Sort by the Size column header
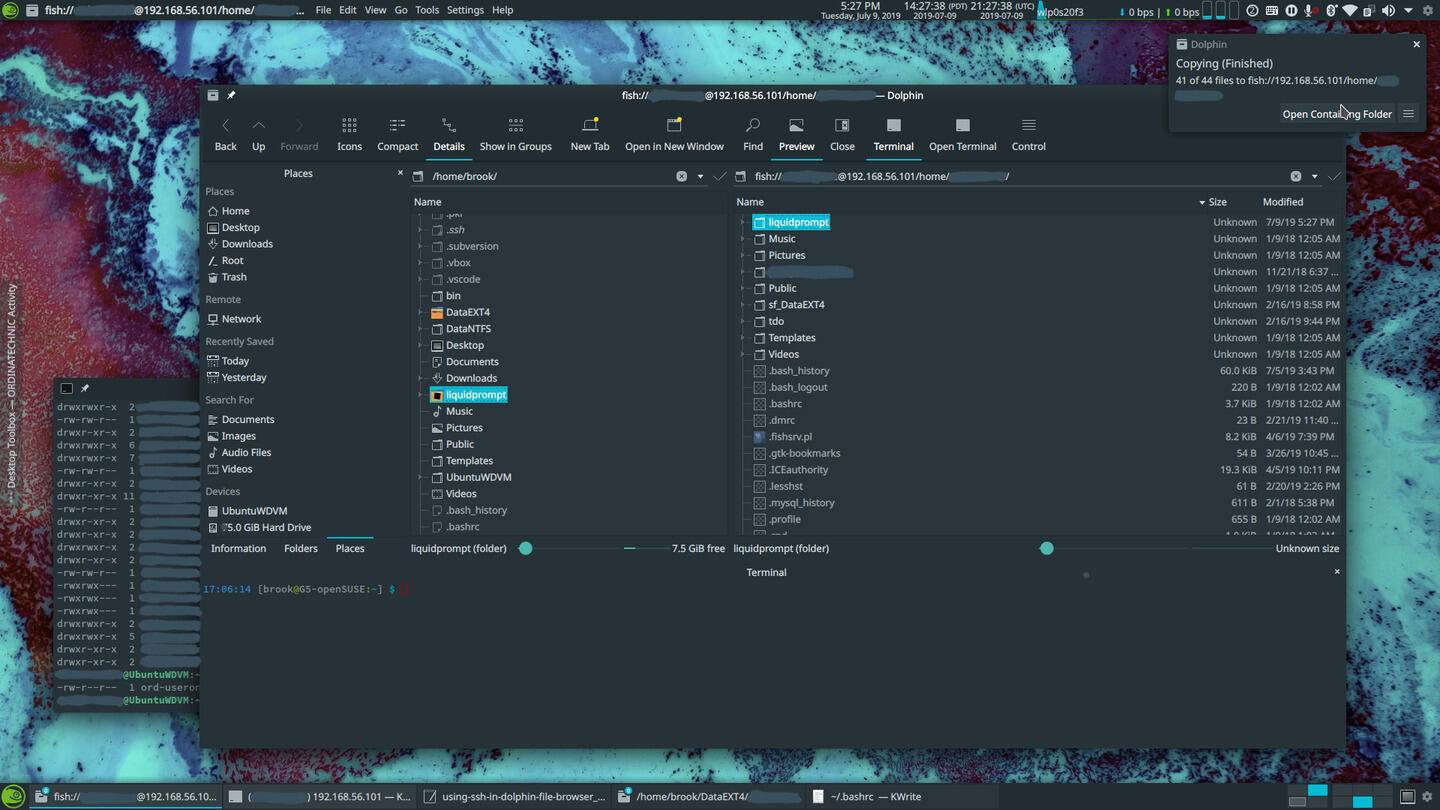 1217,202
